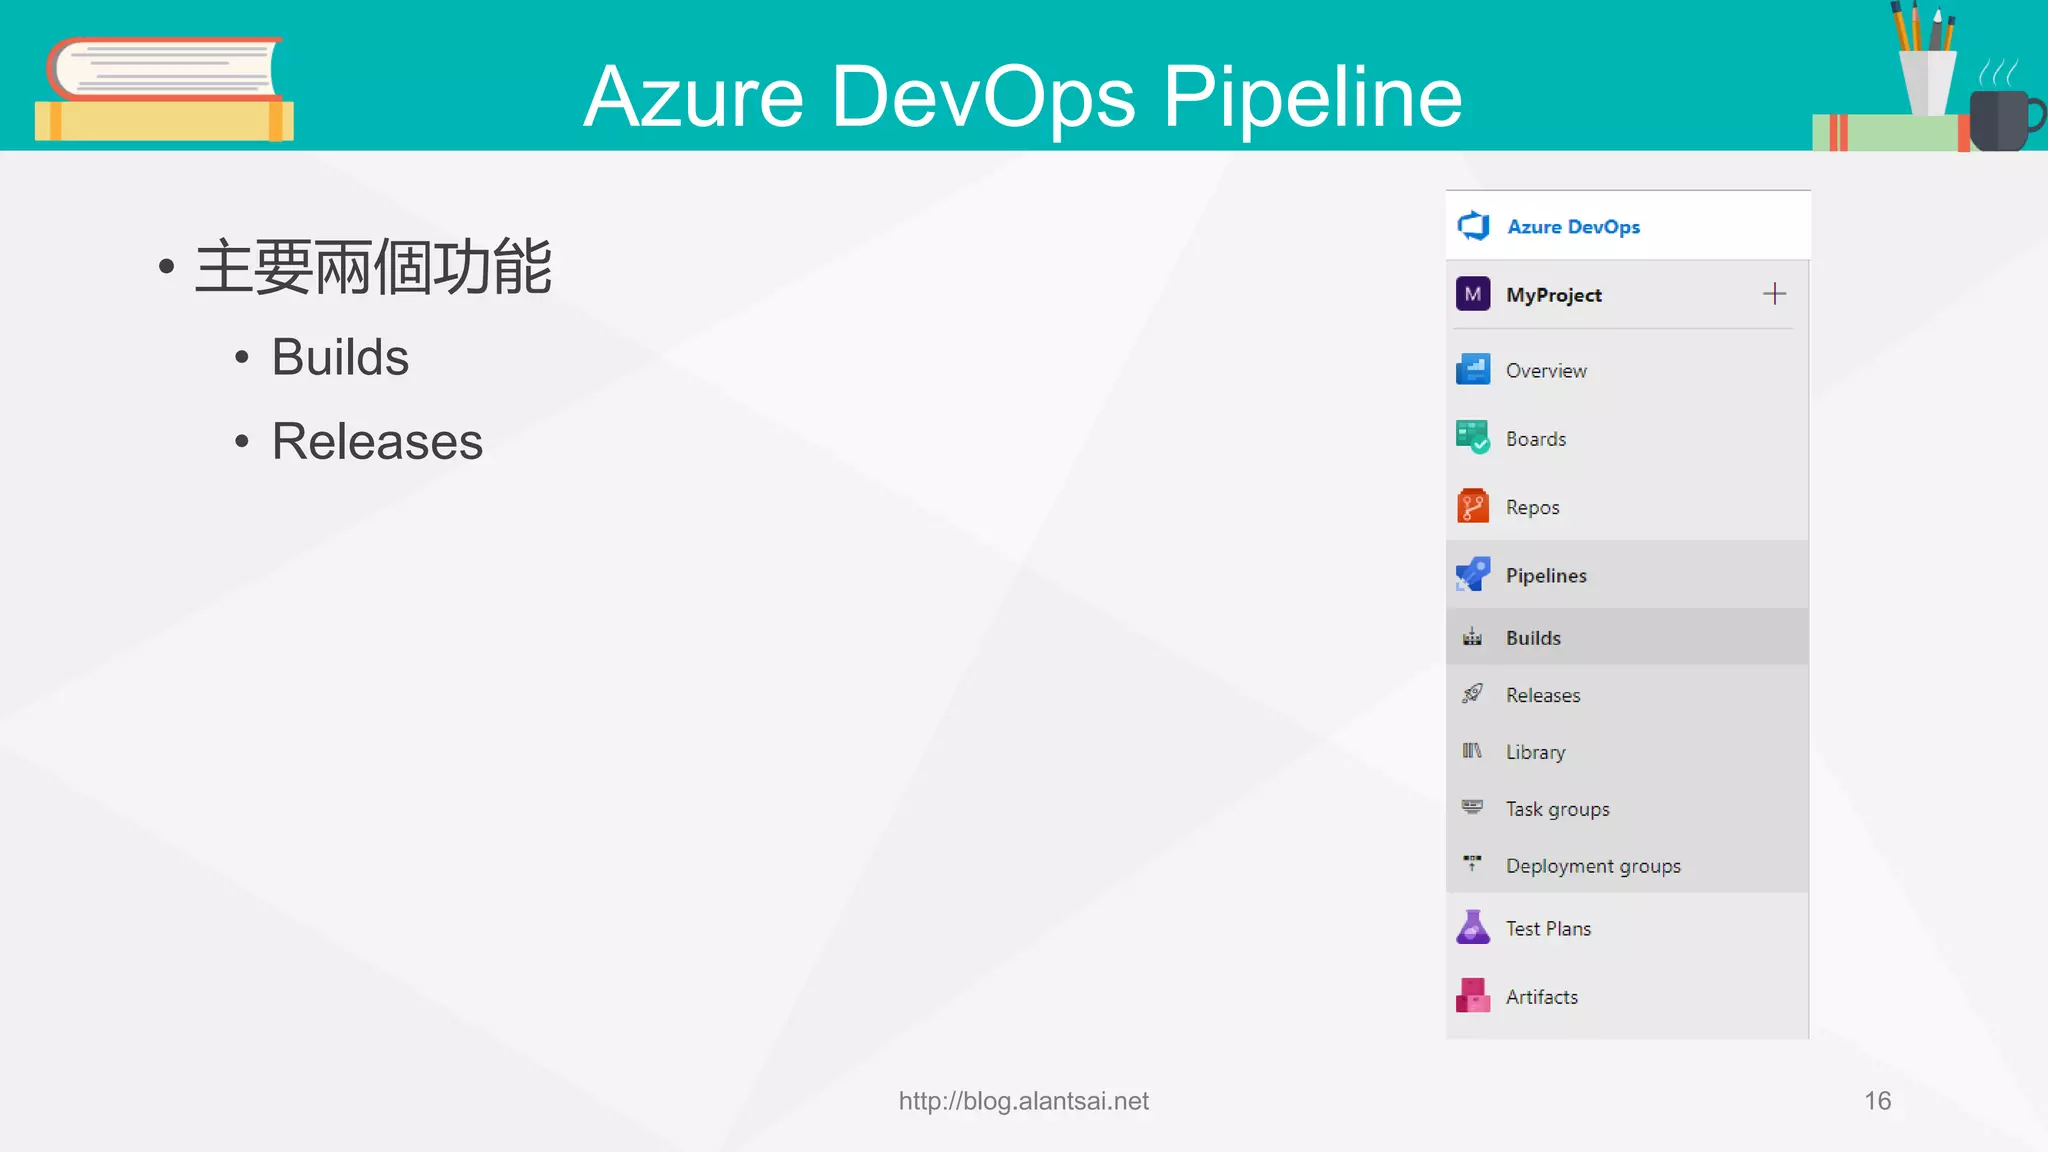Screen dimensions: 2048x1152
Task: Click the slide number 16
Action: [1877, 1101]
